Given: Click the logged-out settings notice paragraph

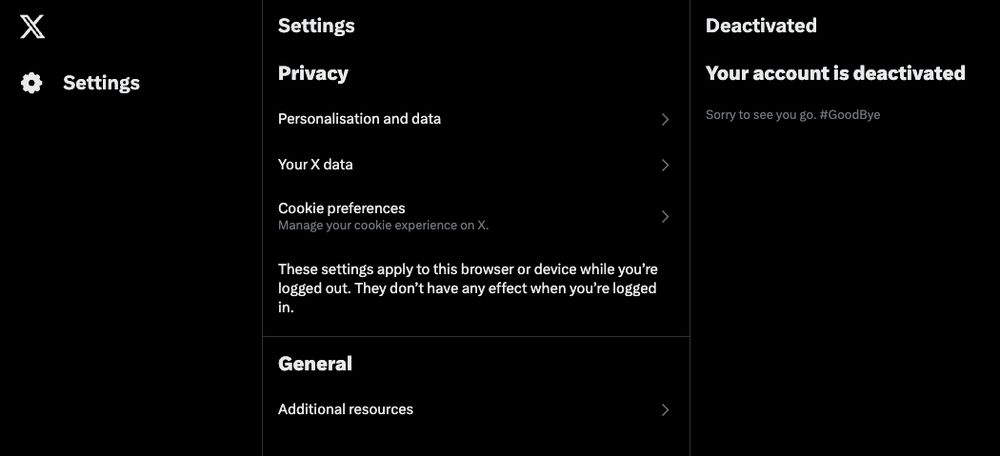Looking at the screenshot, I should [468, 288].
